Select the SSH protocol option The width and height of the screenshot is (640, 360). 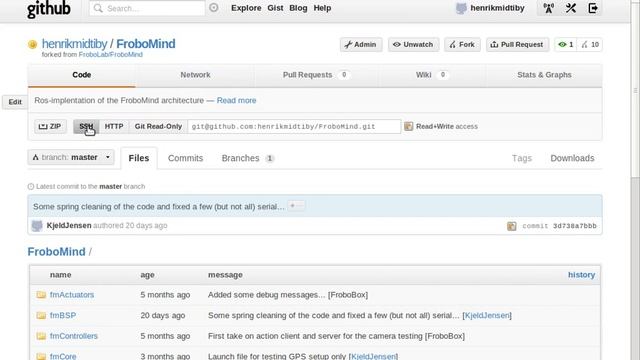pyautogui.click(x=86, y=127)
